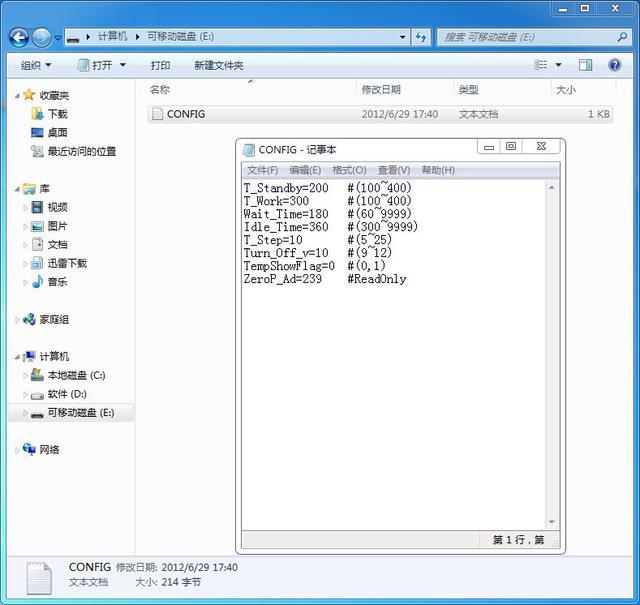Image resolution: width=640 pixels, height=605 pixels.
Task: Click 修改日期 value in details pane
Action: pyautogui.click(x=199, y=567)
